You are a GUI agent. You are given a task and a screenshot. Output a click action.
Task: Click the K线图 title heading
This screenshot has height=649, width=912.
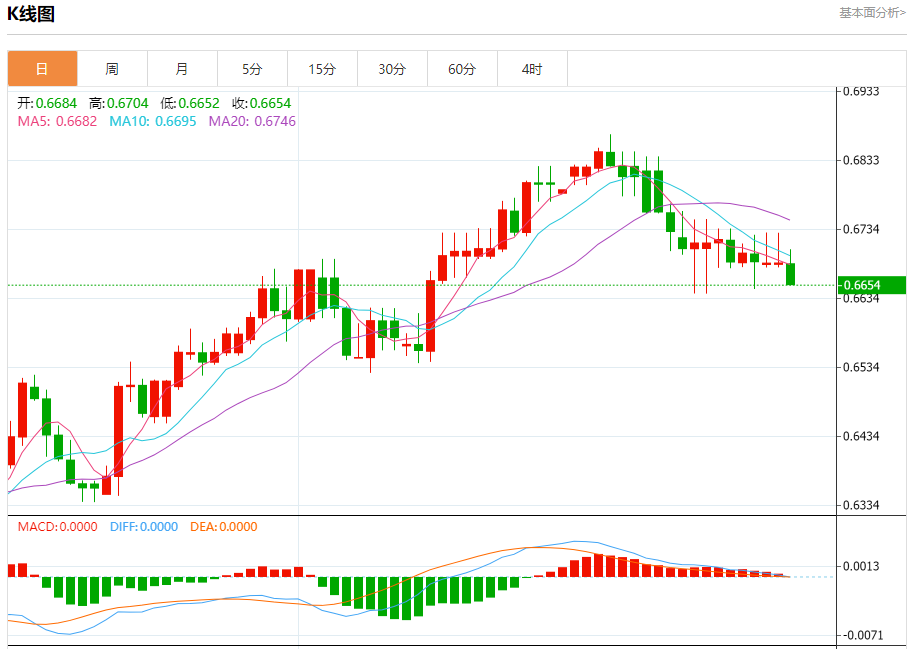coord(31,14)
